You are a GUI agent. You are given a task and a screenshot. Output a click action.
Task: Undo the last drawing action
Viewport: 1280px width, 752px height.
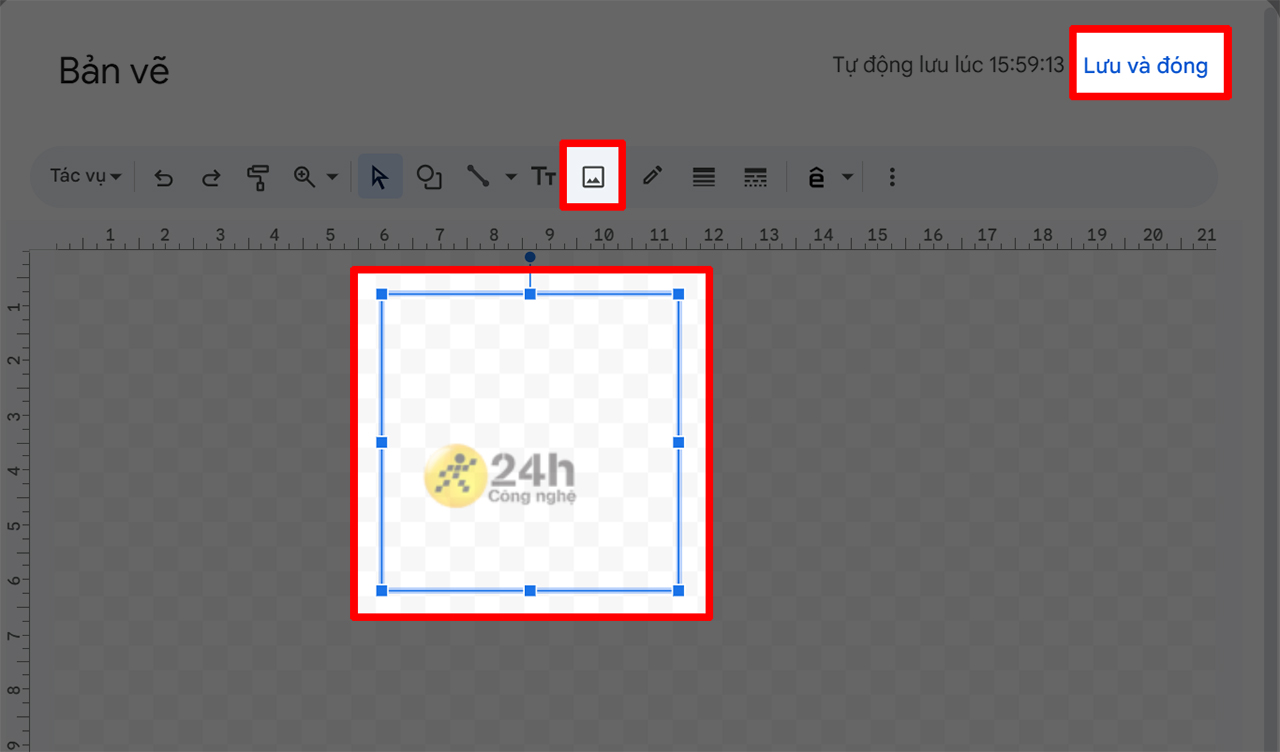(164, 178)
